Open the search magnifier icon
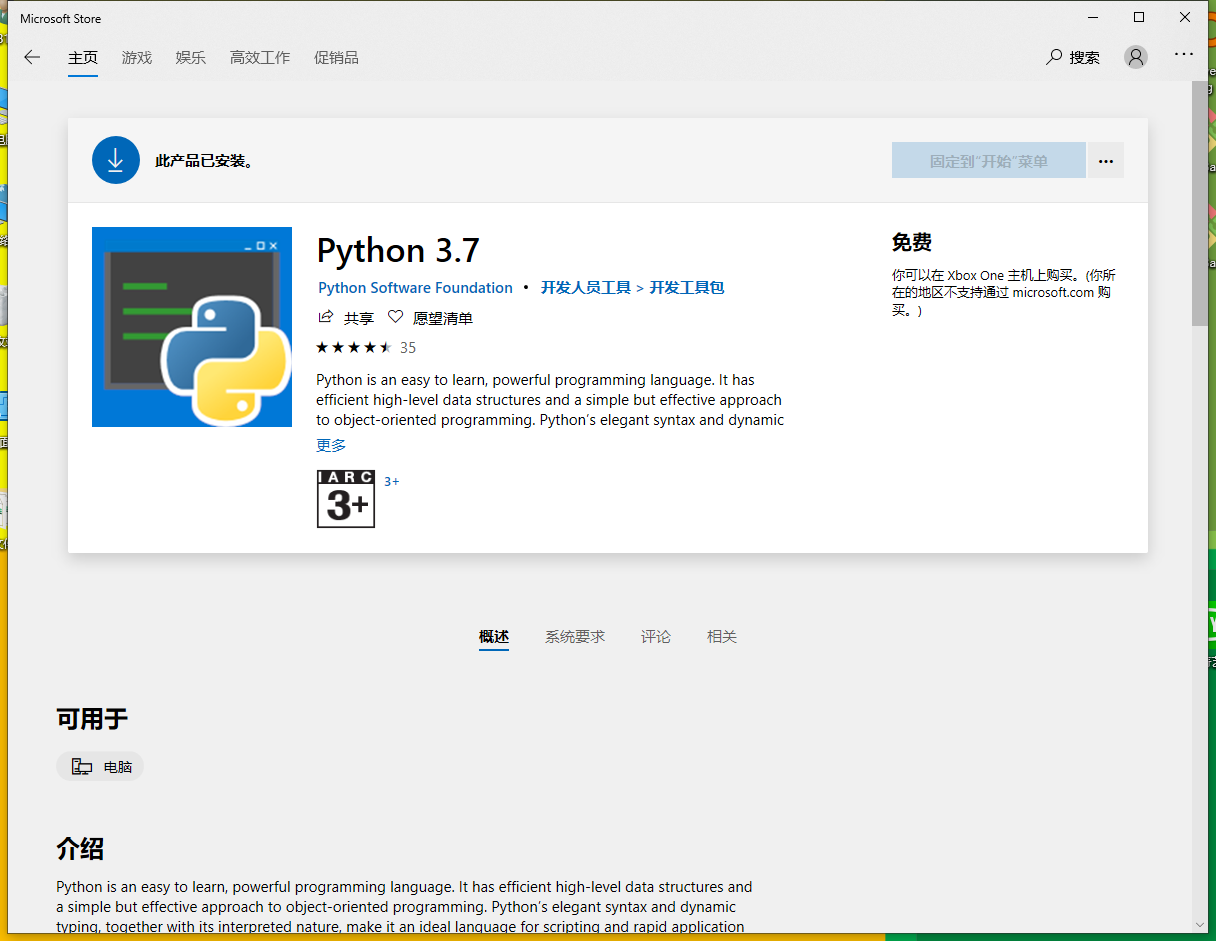 [x=1054, y=57]
